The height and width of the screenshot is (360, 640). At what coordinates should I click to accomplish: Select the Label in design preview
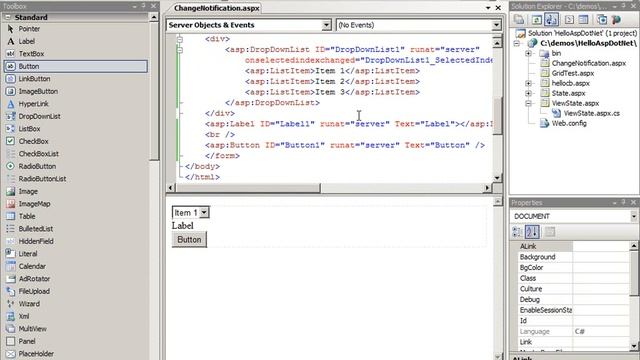[x=182, y=225]
